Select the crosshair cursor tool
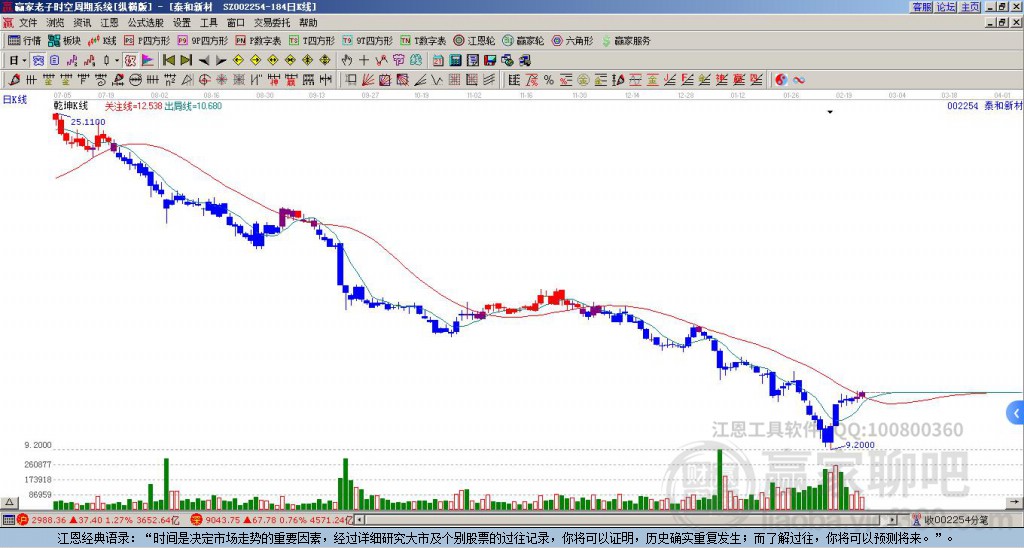The image size is (1024, 548). [x=364, y=61]
